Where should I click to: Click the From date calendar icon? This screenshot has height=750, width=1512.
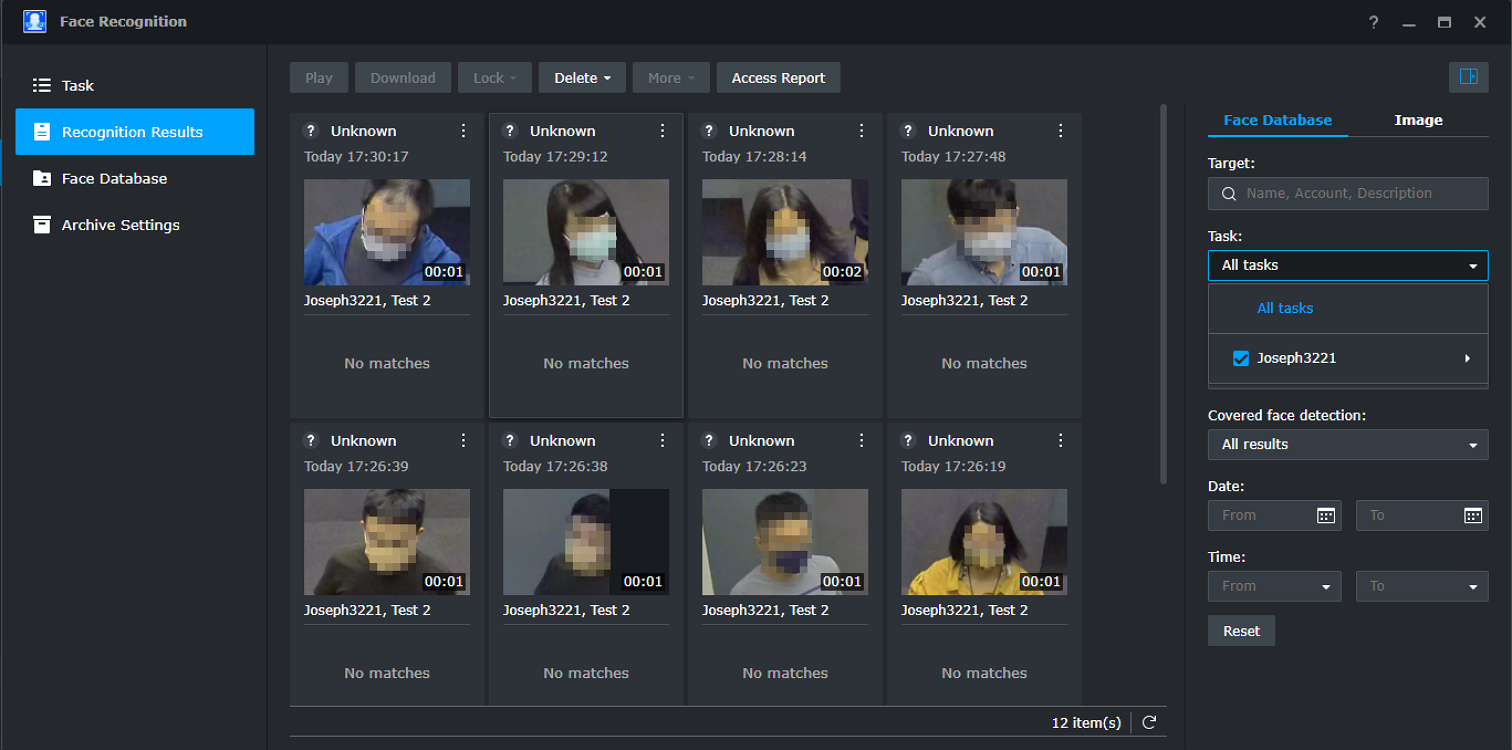pos(1326,515)
